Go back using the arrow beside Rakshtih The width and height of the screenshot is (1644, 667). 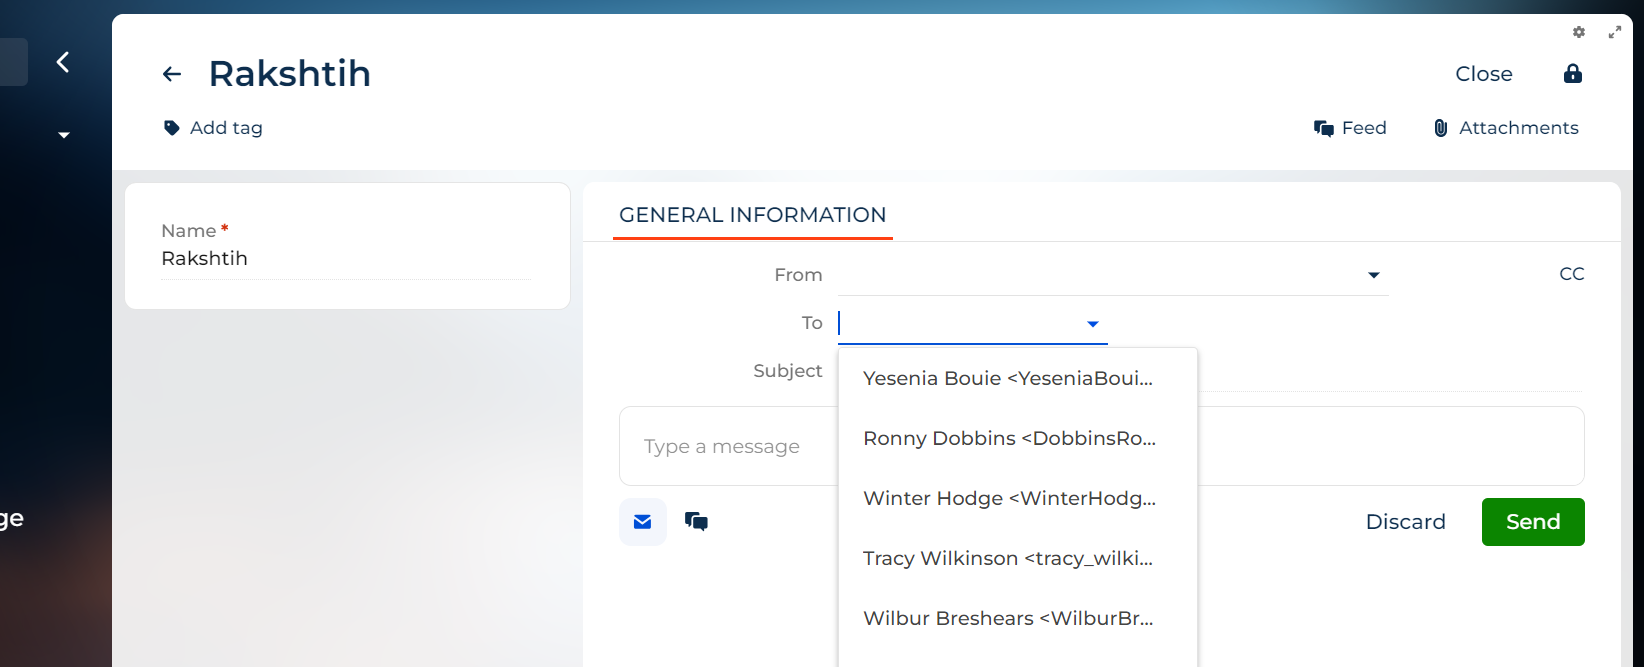pyautogui.click(x=172, y=74)
